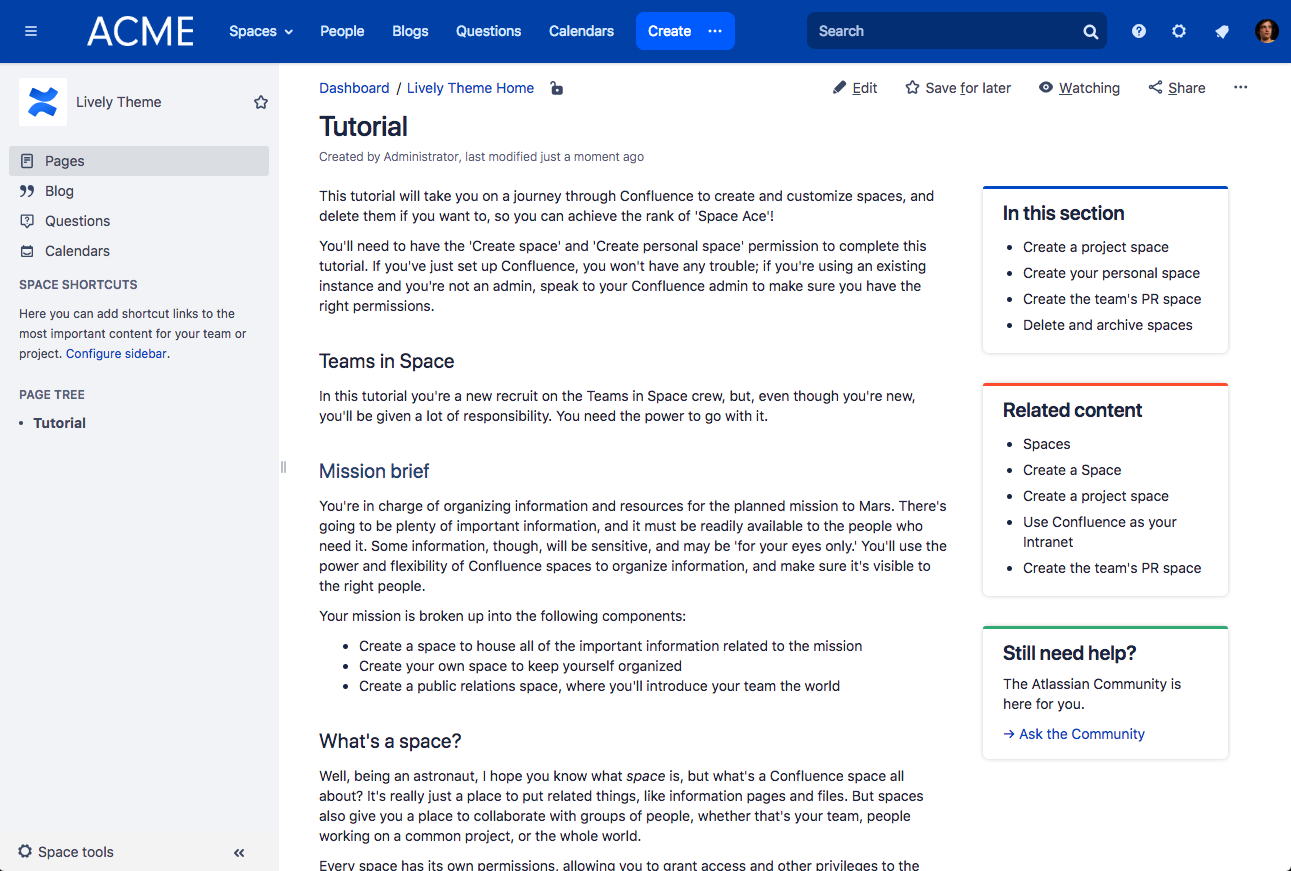
Task: Open 'Create your personal space' link
Action: coord(1111,273)
